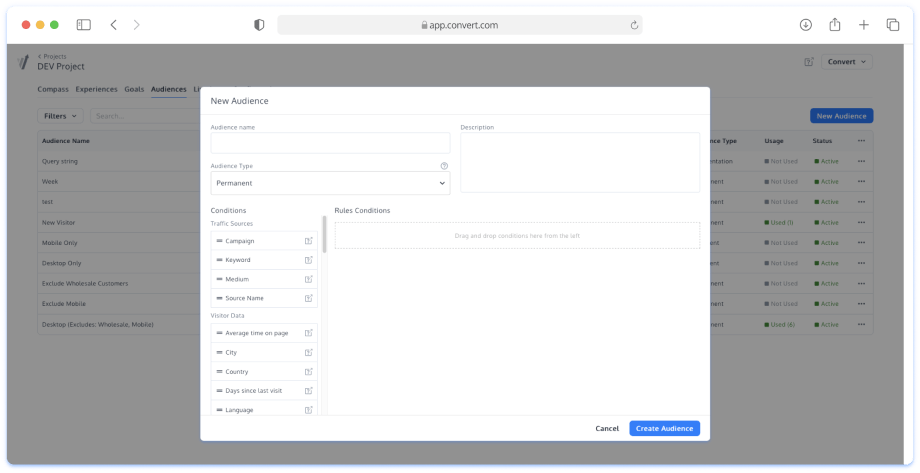Image resolution: width=920 pixels, height=473 pixels.
Task: Click the drag handle icon on Medium condition
Action: pos(219,279)
